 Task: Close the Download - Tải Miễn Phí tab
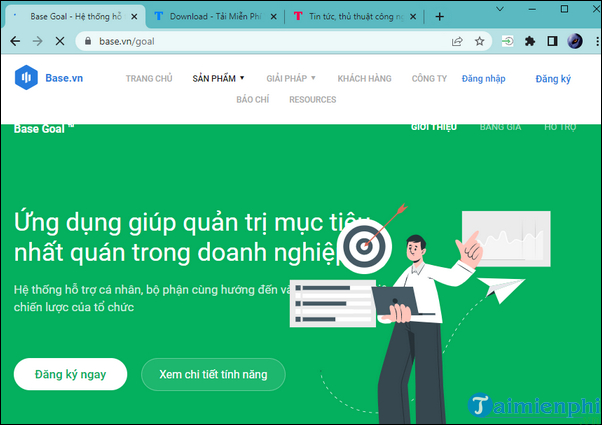click(x=273, y=17)
